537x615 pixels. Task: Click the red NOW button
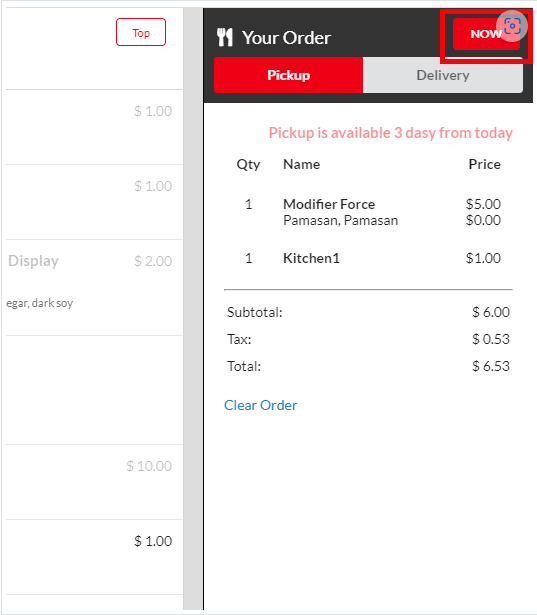pyautogui.click(x=486, y=34)
